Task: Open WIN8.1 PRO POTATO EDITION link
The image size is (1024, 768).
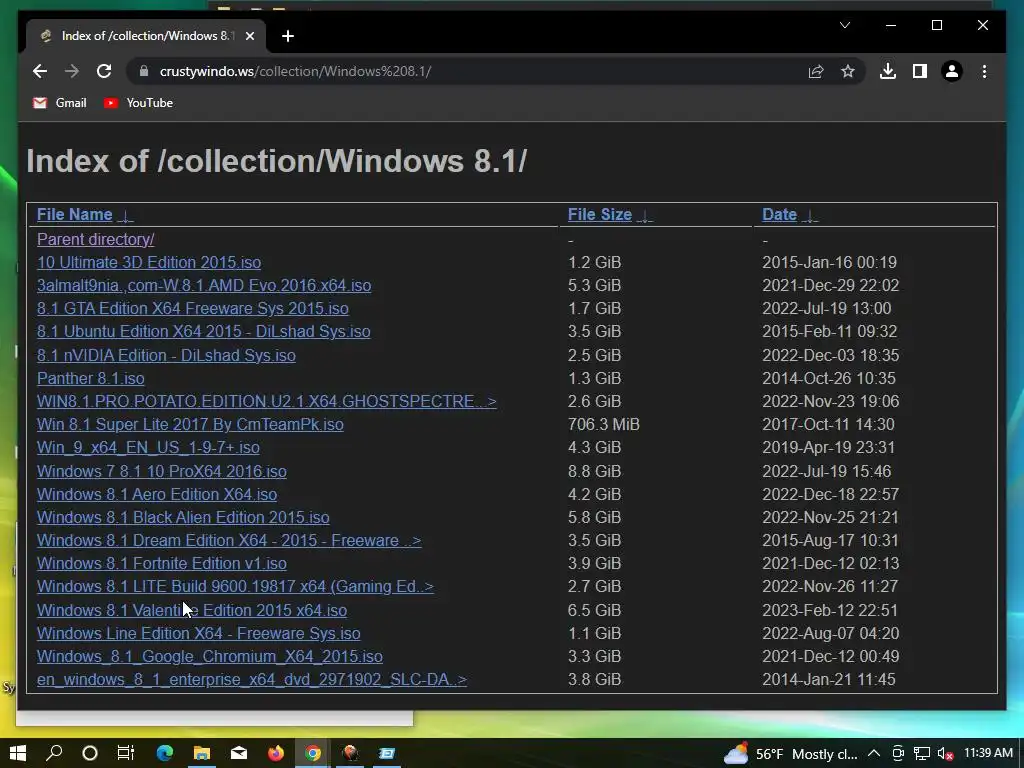Action: point(266,401)
